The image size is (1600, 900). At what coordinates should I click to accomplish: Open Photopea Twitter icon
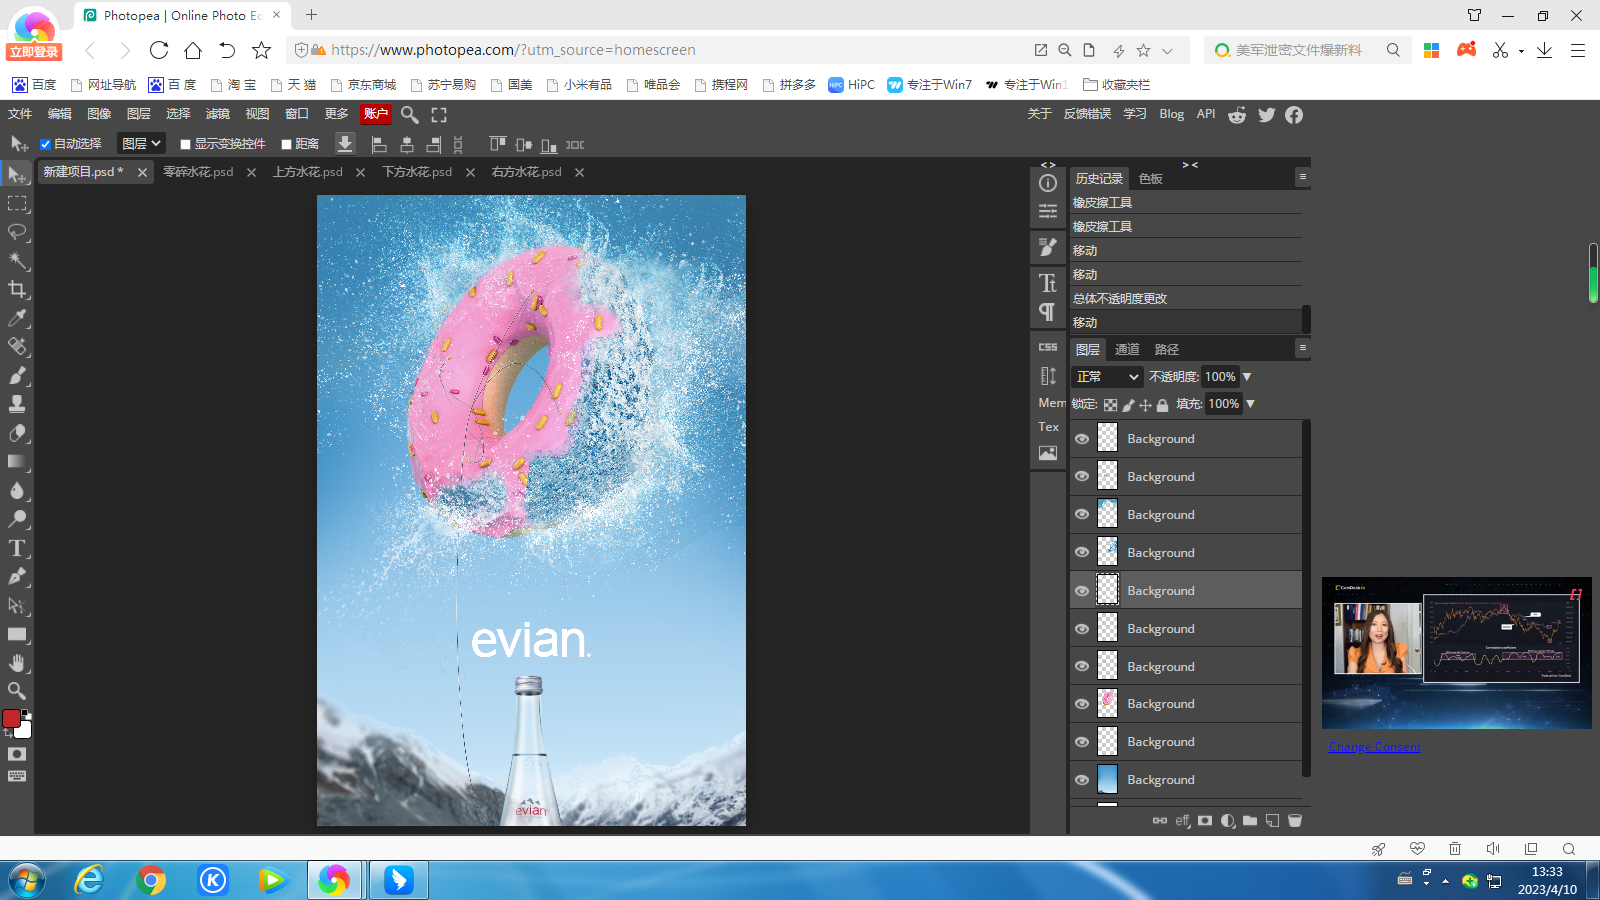(x=1267, y=115)
